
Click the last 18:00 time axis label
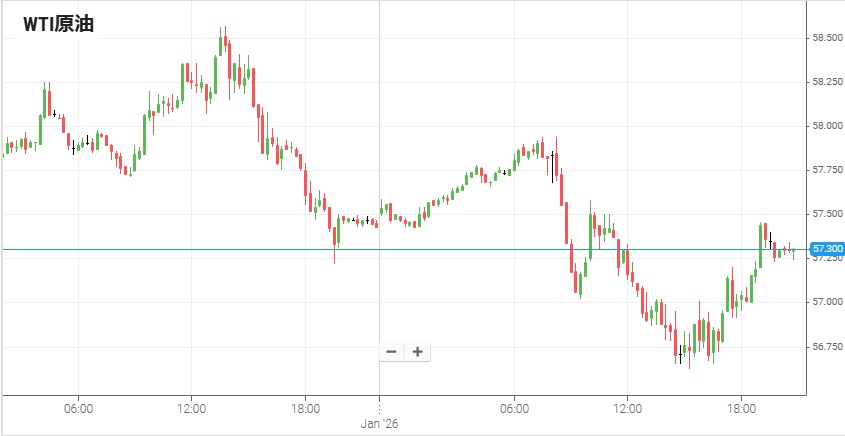click(x=741, y=408)
